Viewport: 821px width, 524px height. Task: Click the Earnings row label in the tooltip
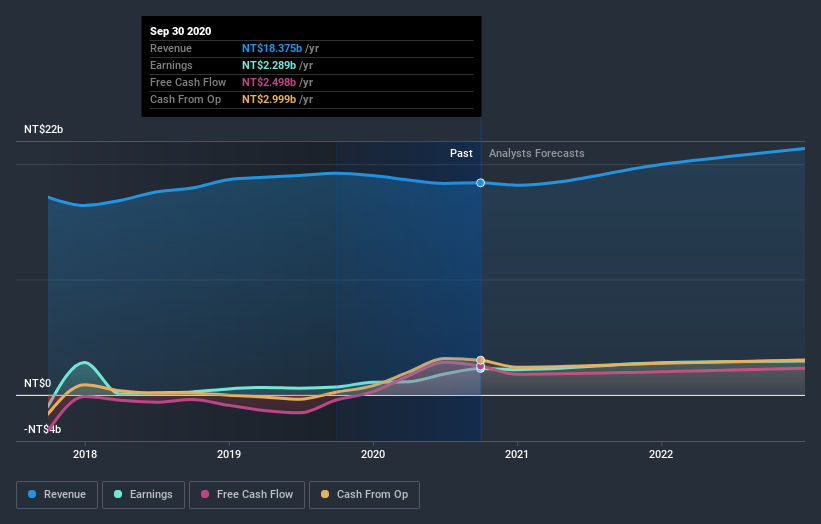[x=171, y=65]
